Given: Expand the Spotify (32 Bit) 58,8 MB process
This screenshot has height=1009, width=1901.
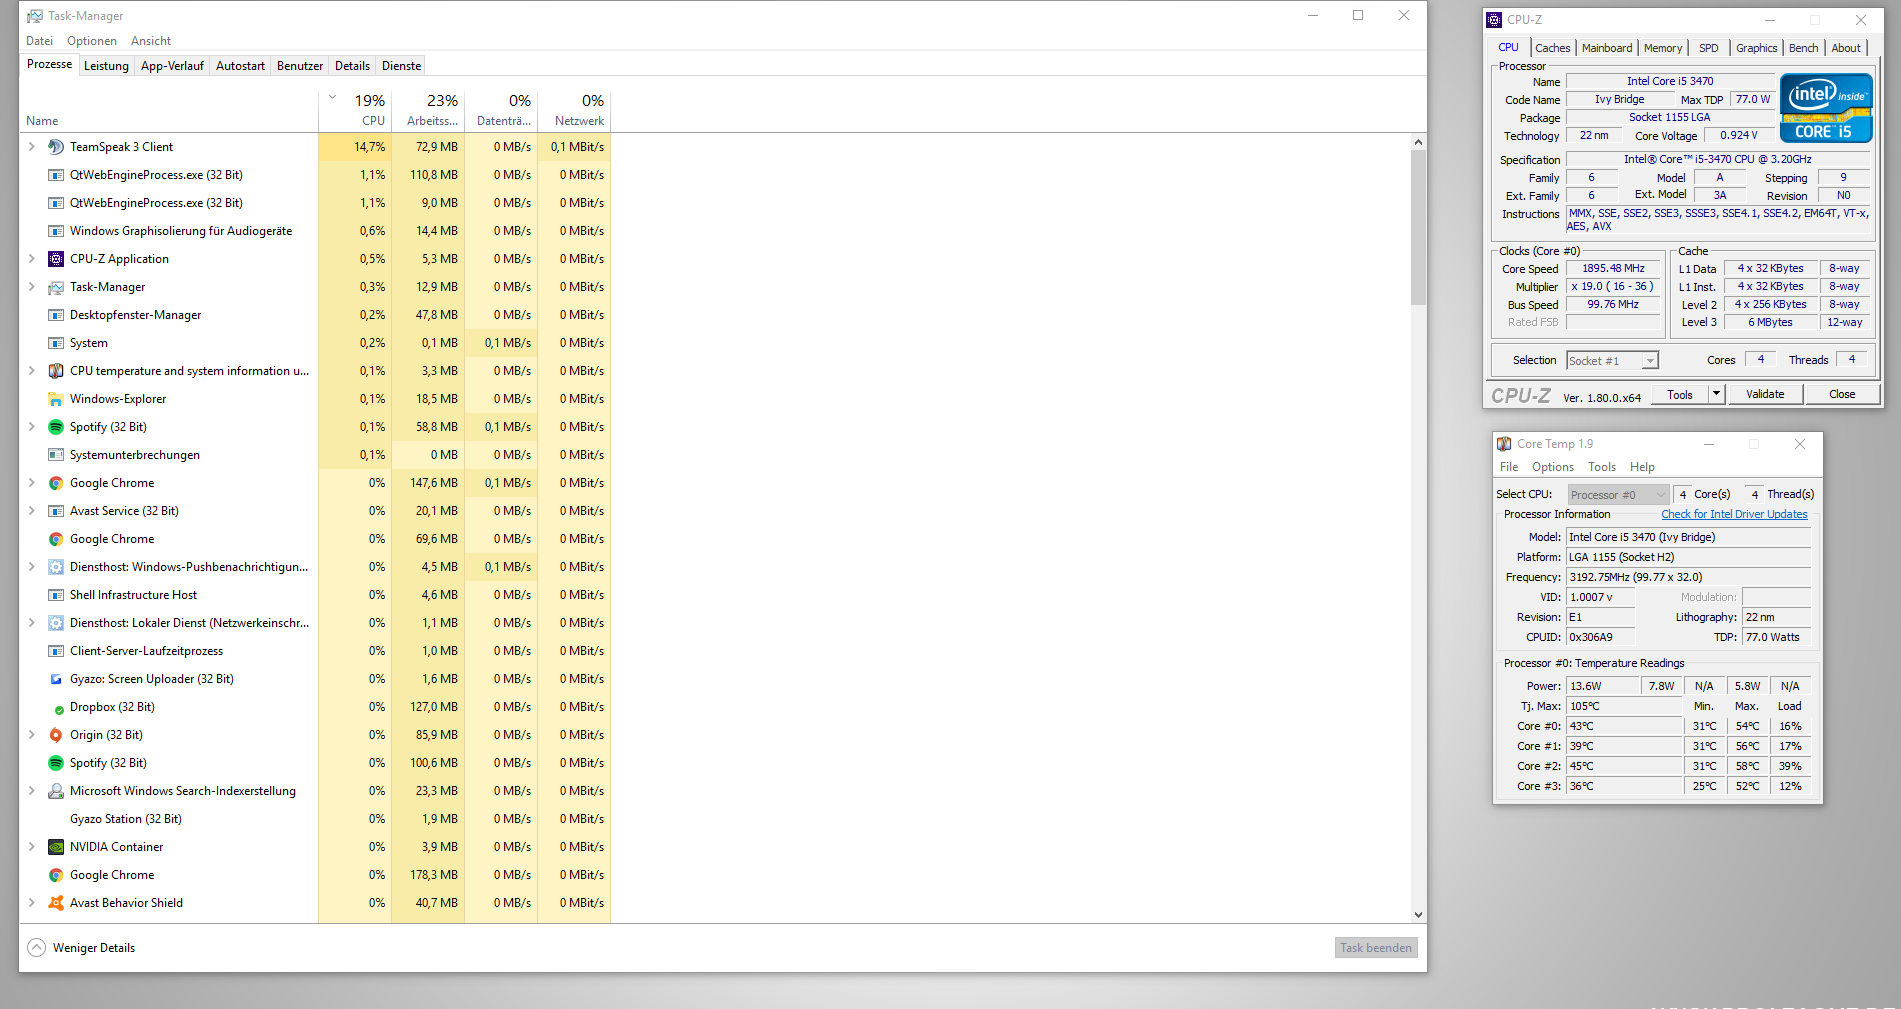Looking at the screenshot, I should [31, 427].
